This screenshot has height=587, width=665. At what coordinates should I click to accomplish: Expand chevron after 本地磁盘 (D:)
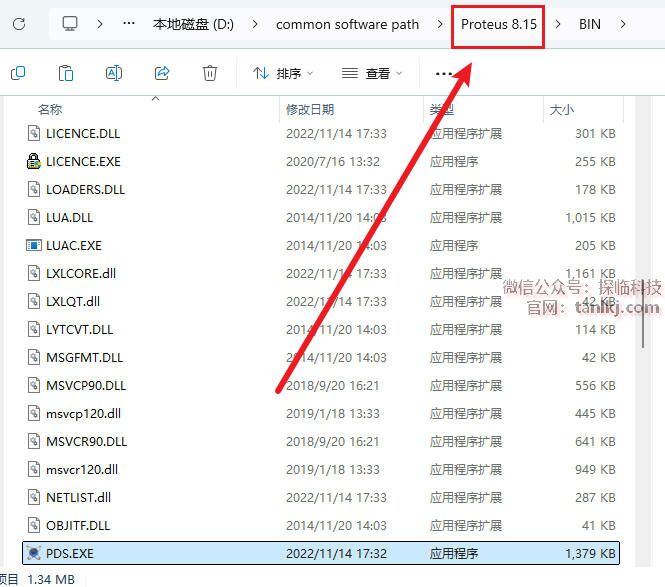click(x=255, y=24)
